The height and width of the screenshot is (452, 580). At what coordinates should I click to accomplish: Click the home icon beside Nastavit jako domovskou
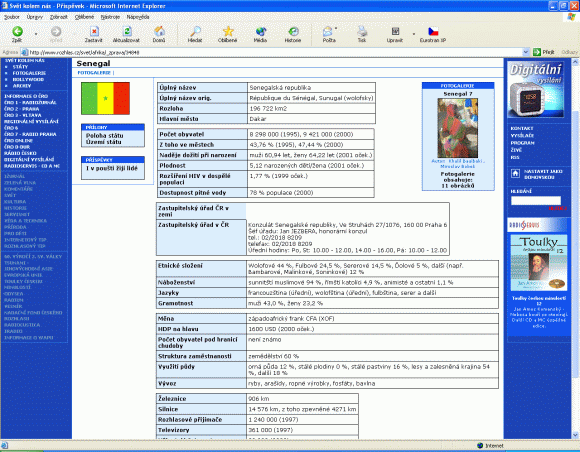point(515,173)
